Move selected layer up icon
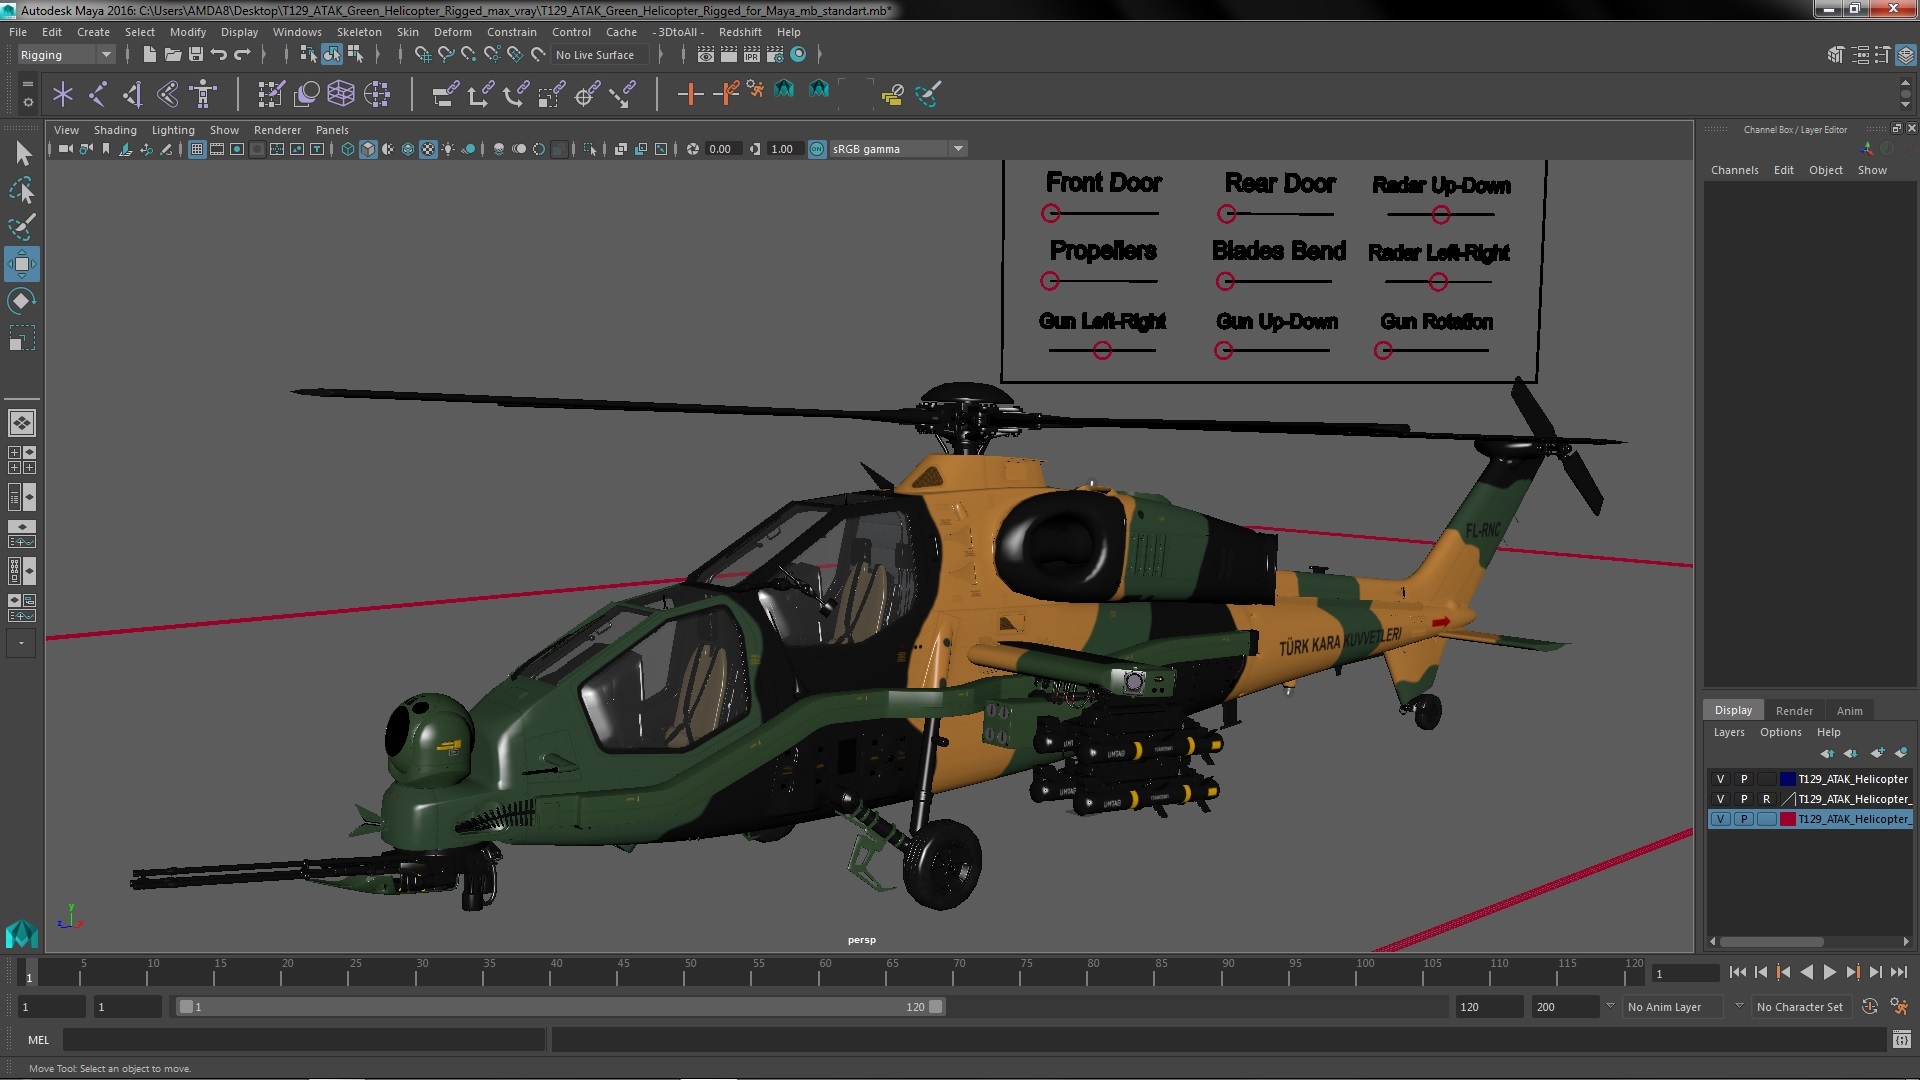 point(1827,753)
